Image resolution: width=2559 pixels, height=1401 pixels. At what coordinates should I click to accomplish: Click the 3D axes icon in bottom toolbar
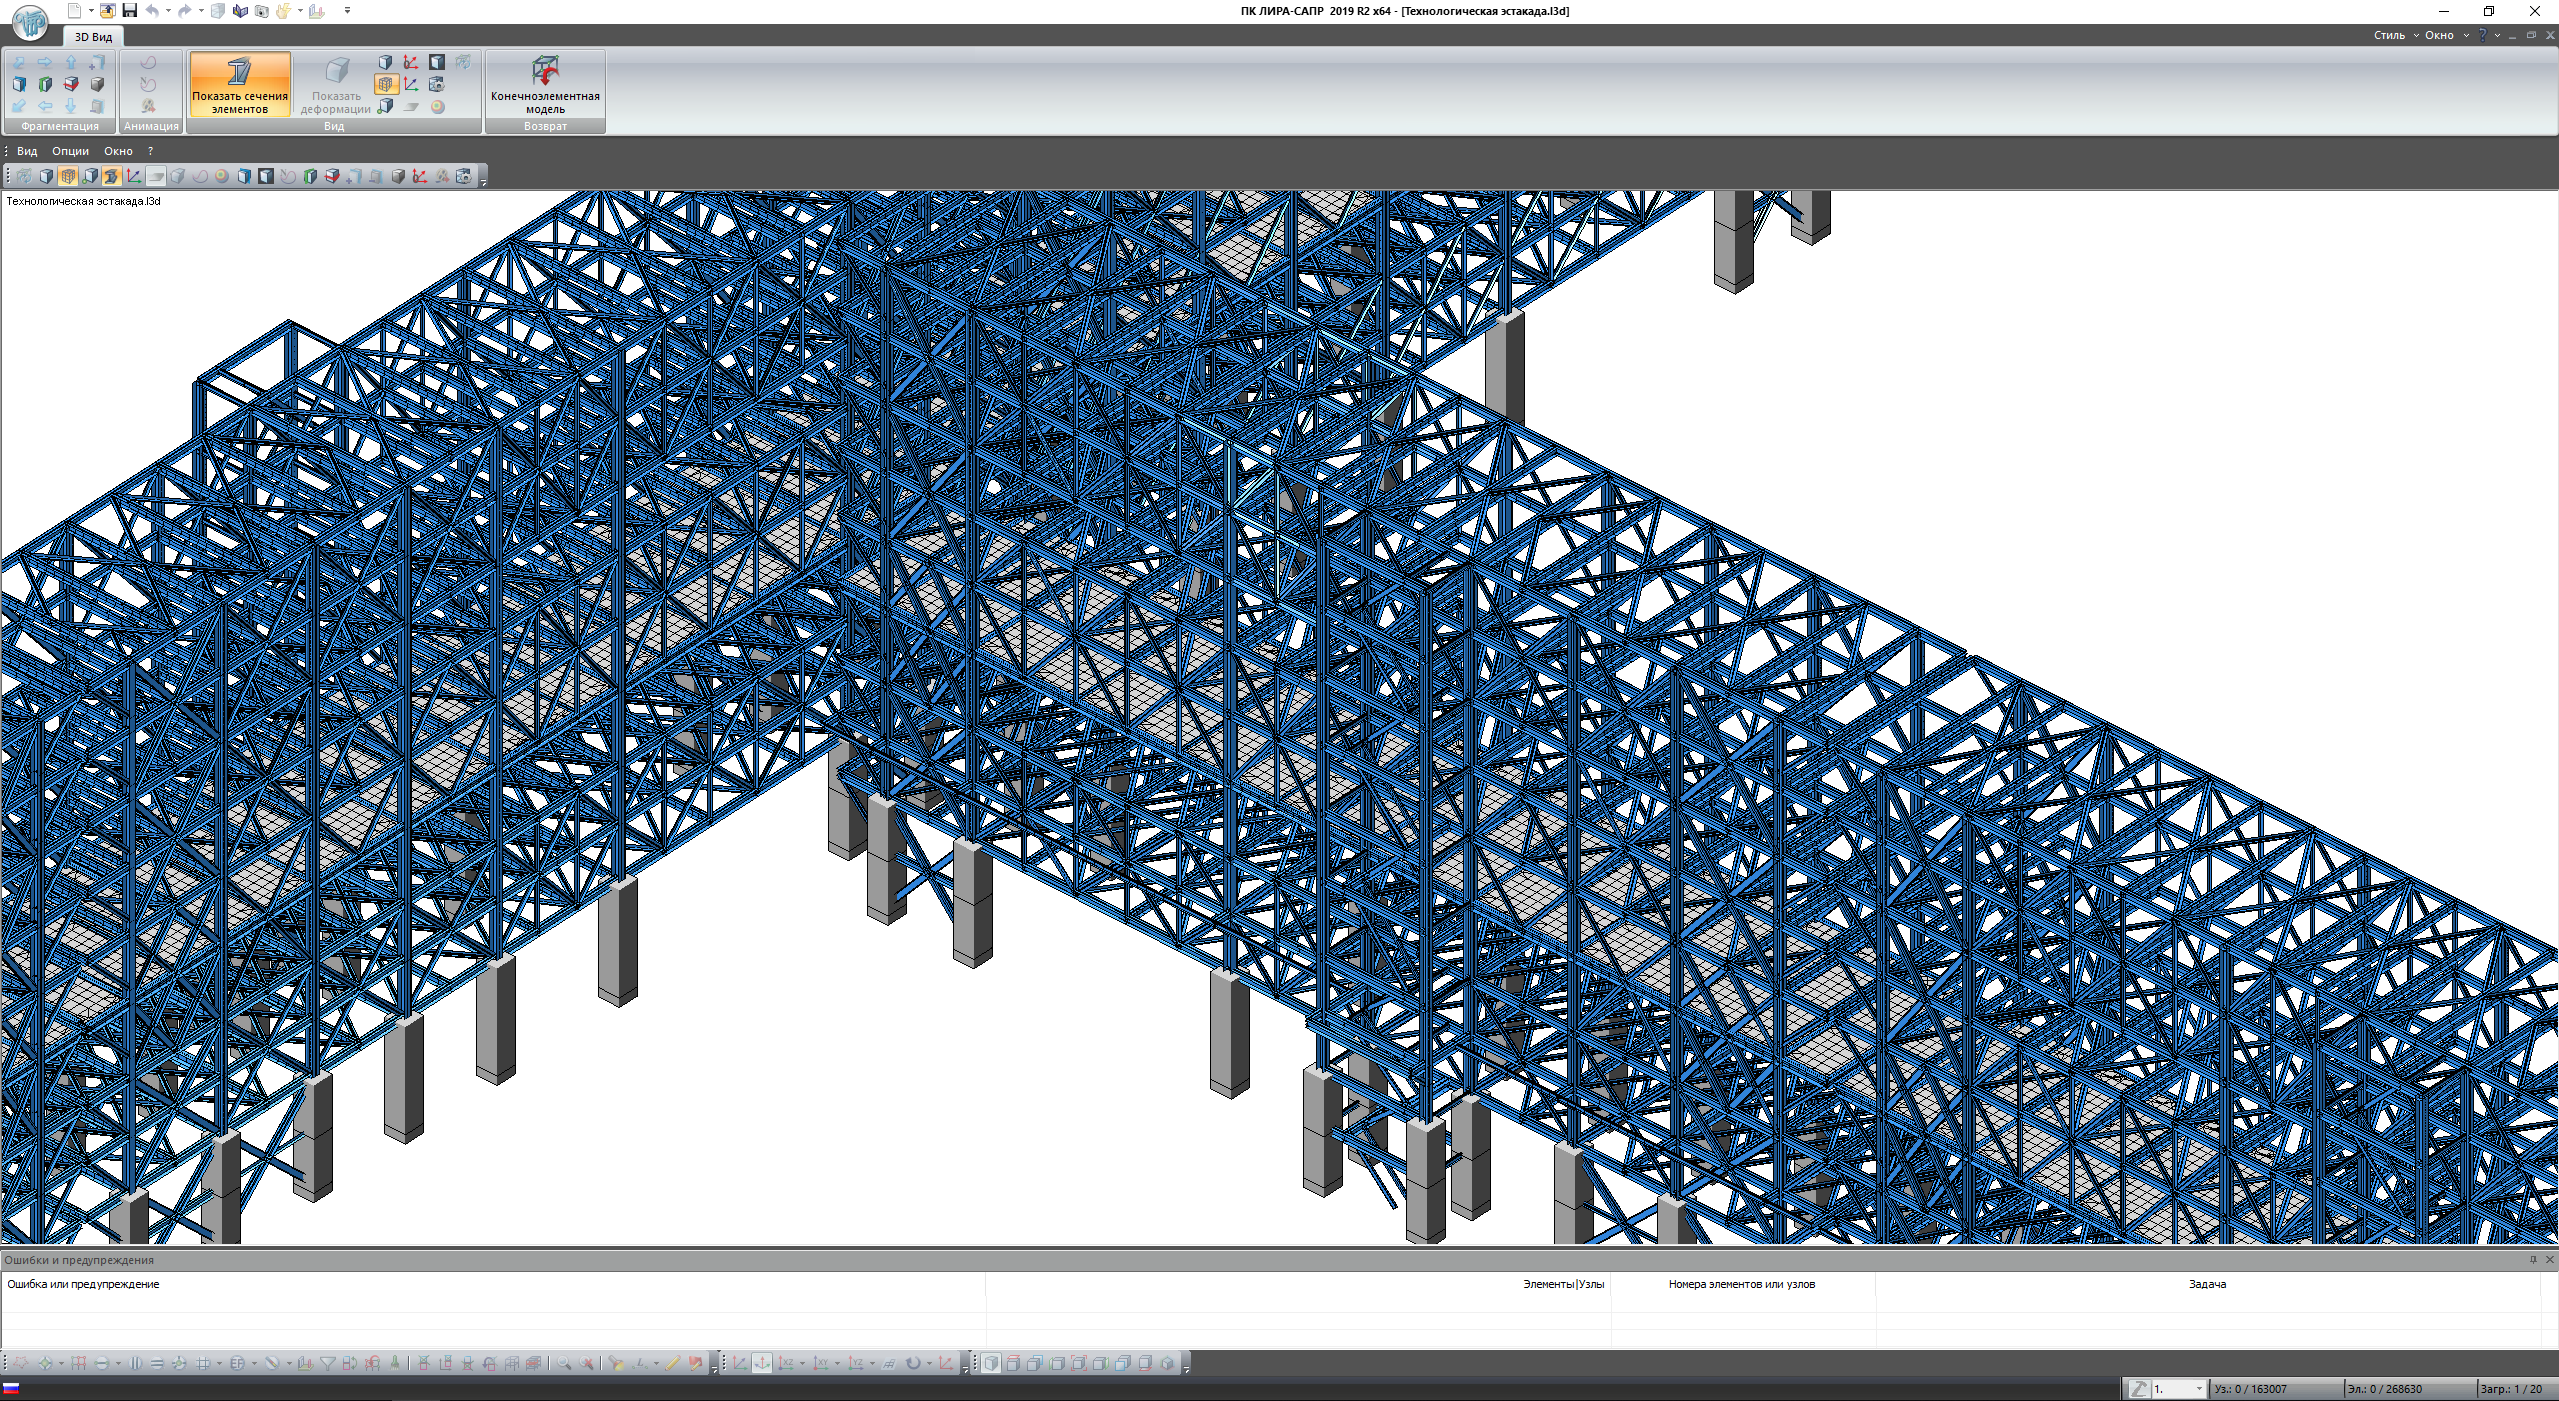click(739, 1363)
